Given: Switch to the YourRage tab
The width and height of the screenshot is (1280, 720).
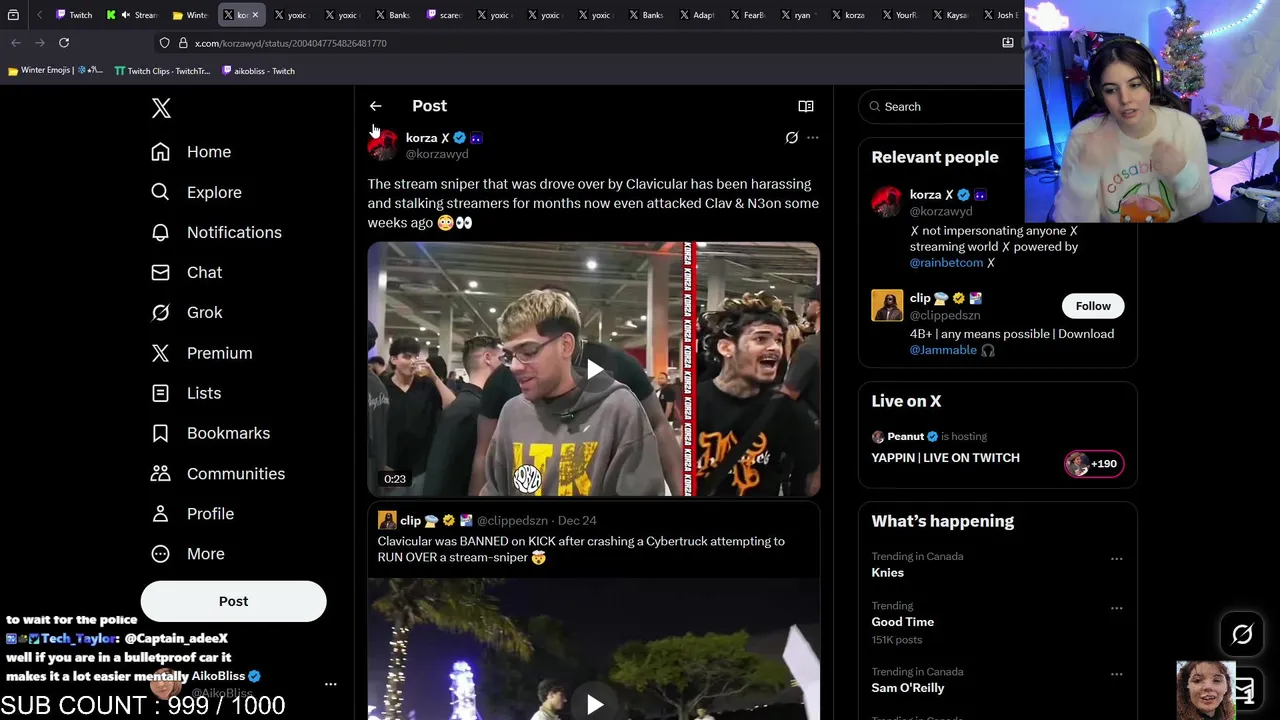Looking at the screenshot, I should (x=899, y=15).
